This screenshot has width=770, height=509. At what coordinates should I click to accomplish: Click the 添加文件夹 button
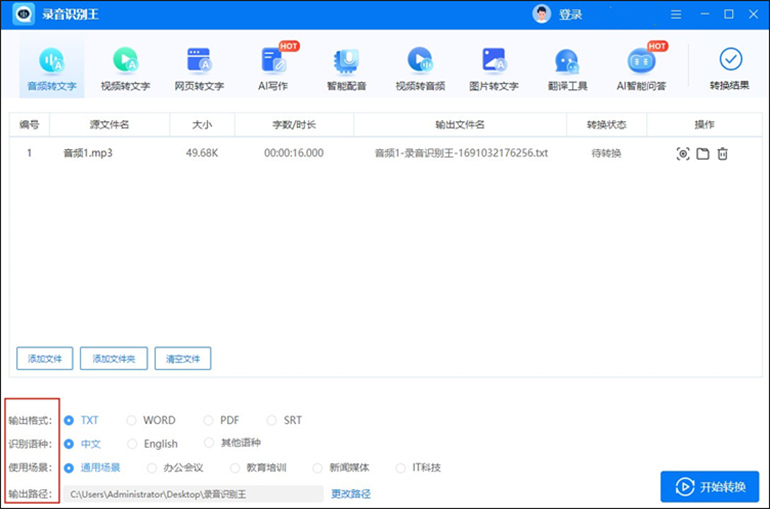113,358
